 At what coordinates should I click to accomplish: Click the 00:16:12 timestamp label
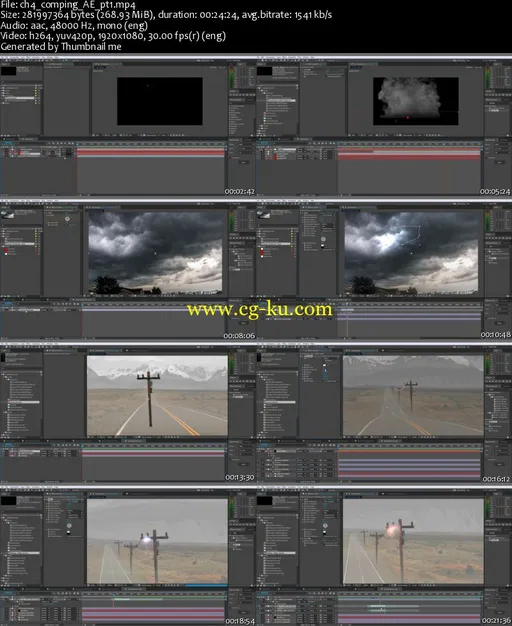click(496, 479)
